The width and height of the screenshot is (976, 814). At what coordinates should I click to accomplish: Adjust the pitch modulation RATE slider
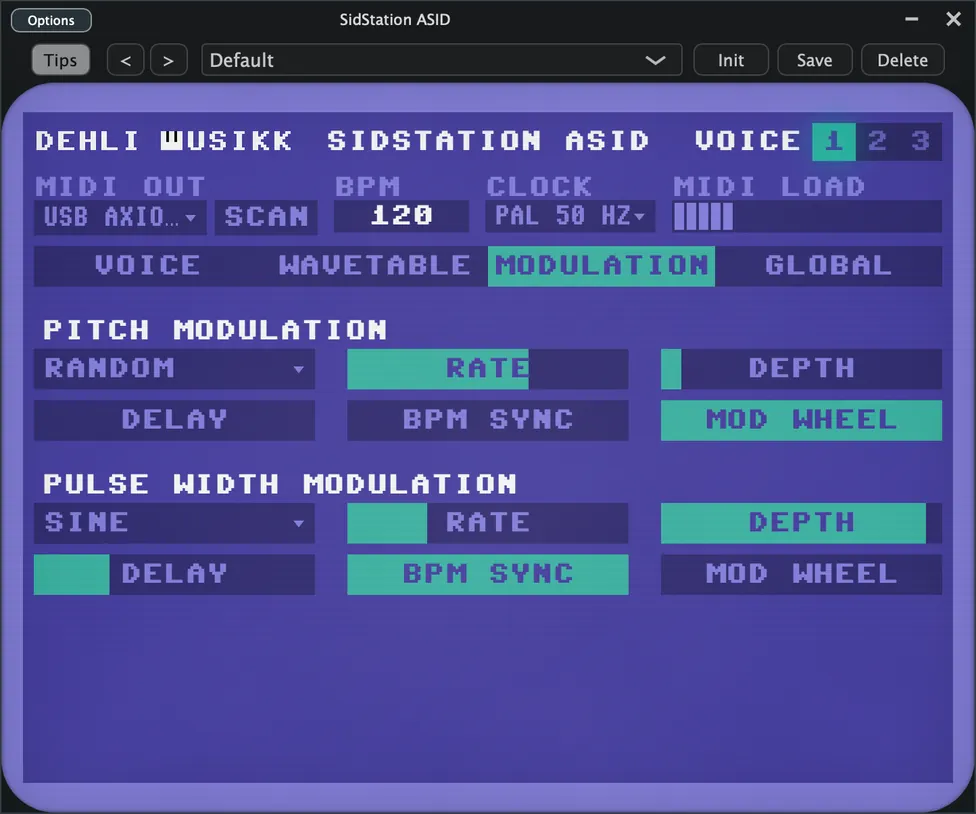pos(488,368)
